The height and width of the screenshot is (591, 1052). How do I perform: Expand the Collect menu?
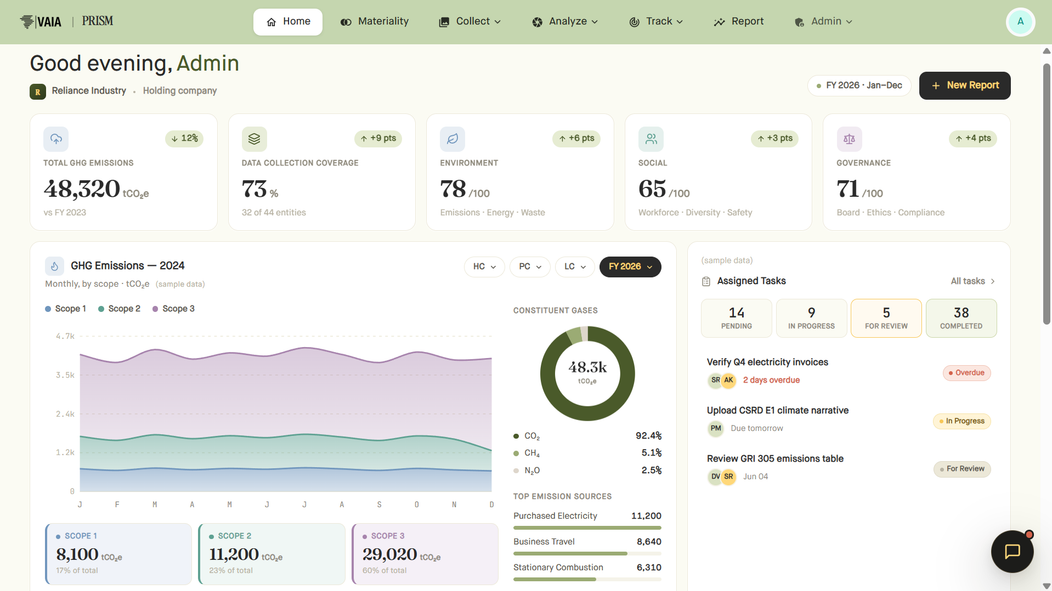(470, 22)
